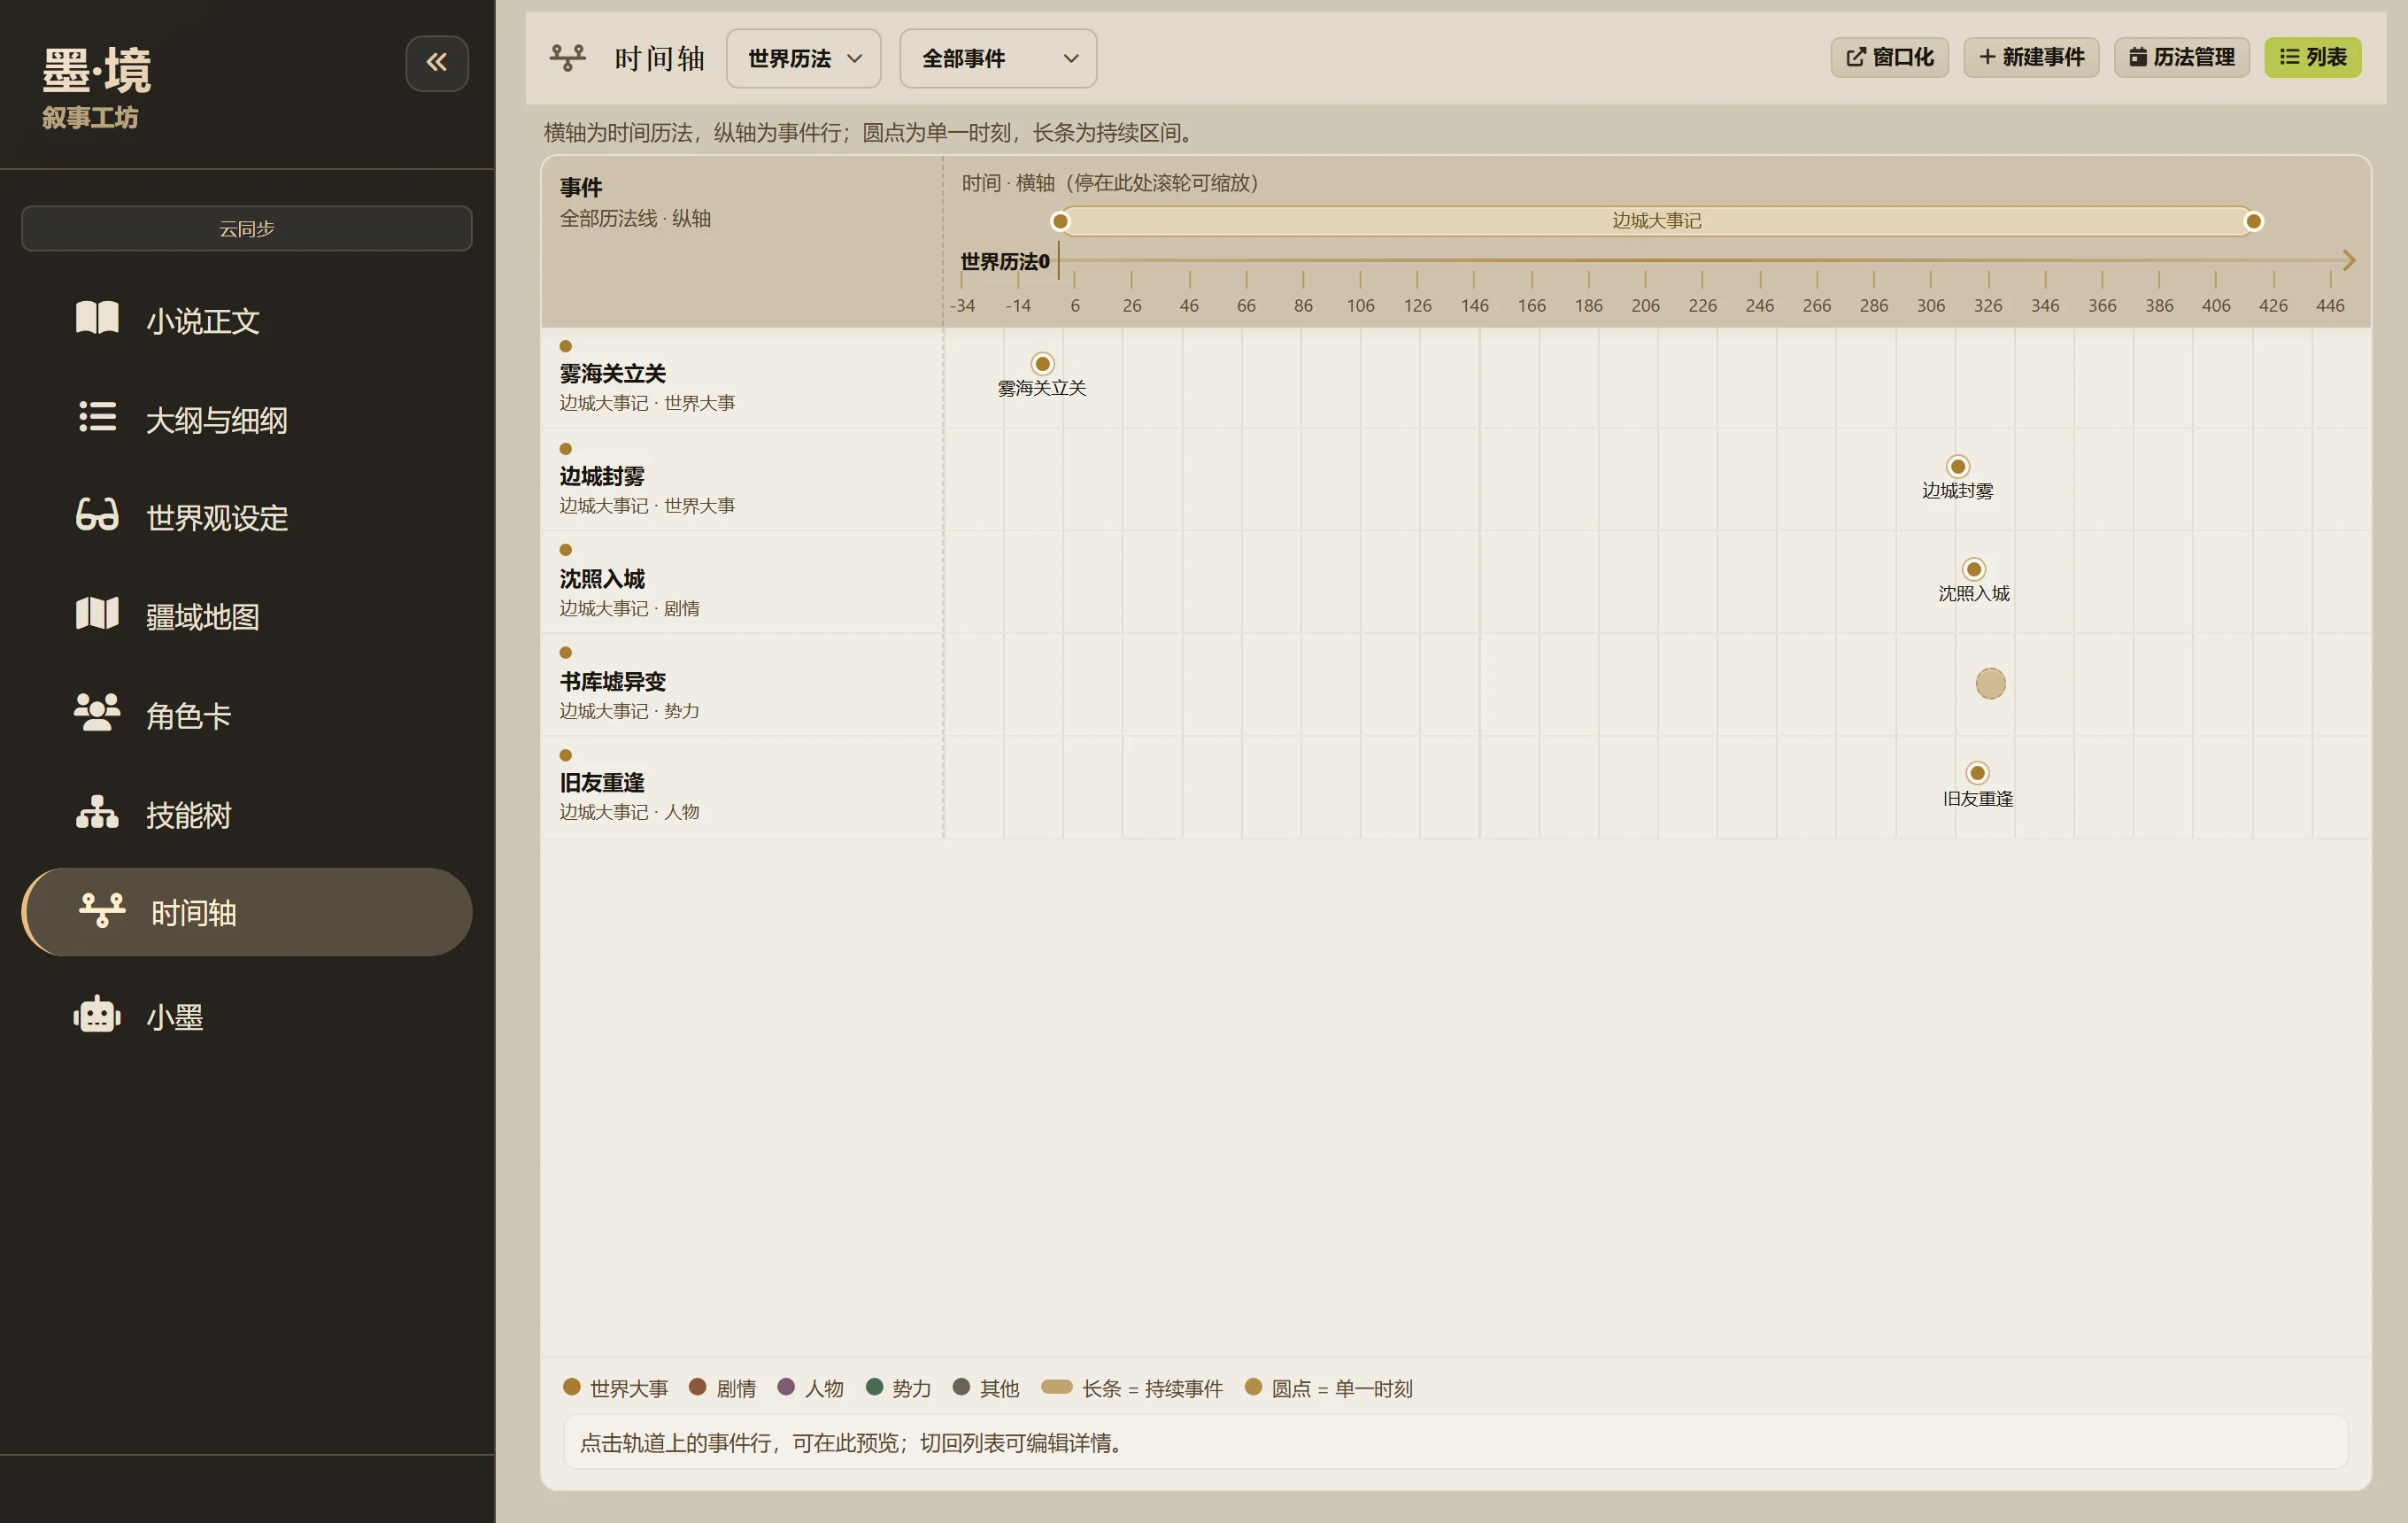The width and height of the screenshot is (2408, 1523).
Task: Click the 世界大事 legend swatch
Action: pos(572,1387)
